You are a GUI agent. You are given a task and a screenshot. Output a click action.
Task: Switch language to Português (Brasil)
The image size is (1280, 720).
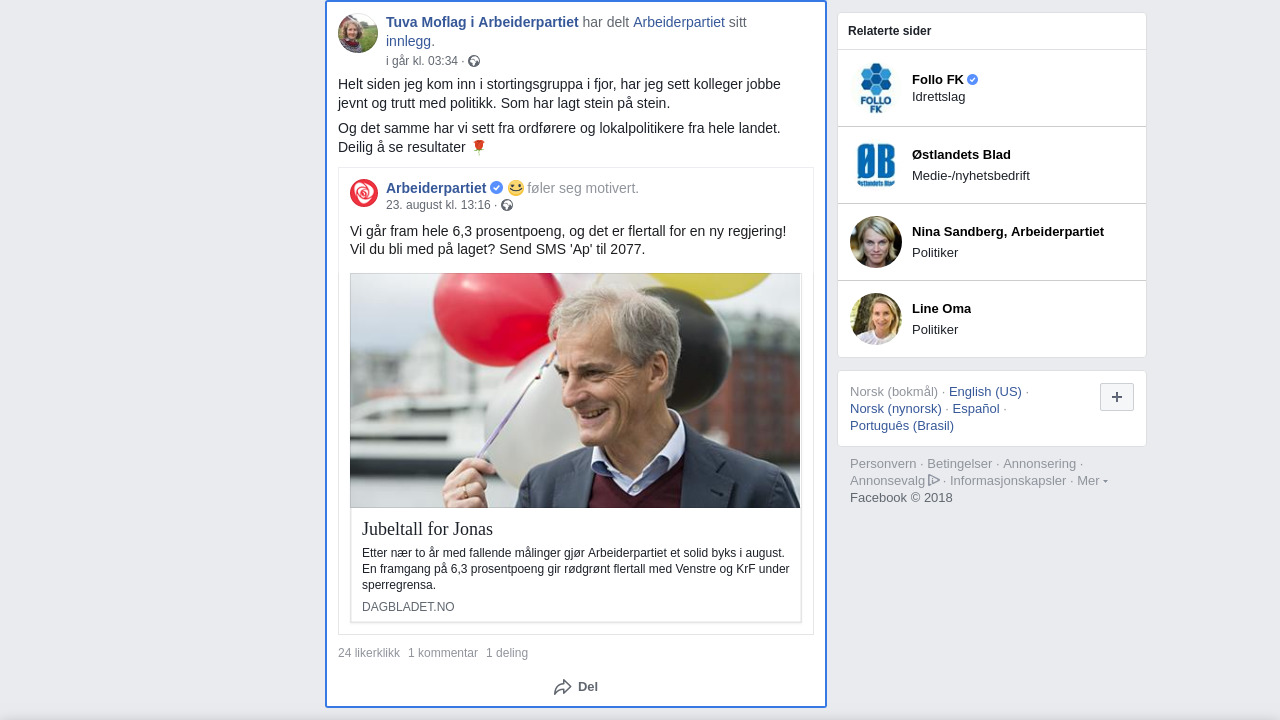(x=902, y=426)
